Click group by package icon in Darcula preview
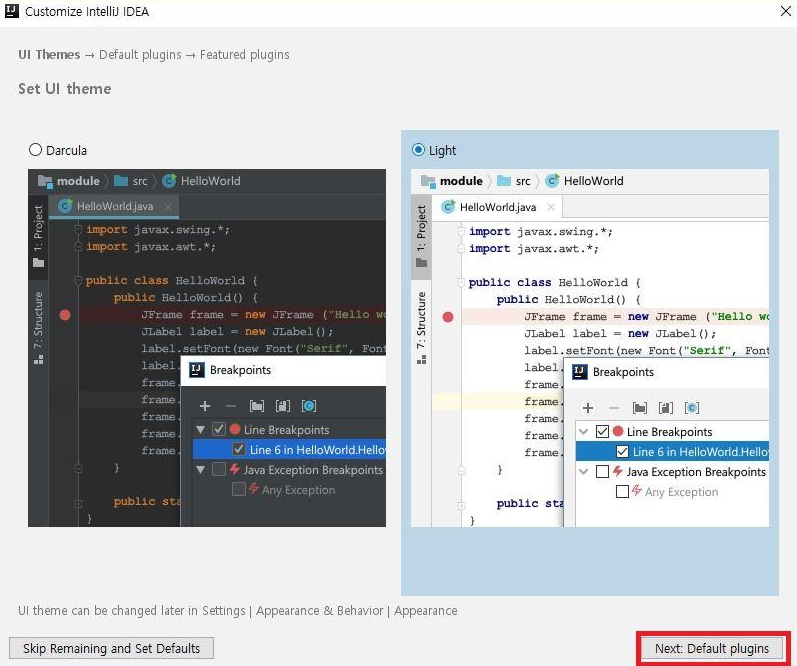The height and width of the screenshot is (666, 797). pos(257,406)
